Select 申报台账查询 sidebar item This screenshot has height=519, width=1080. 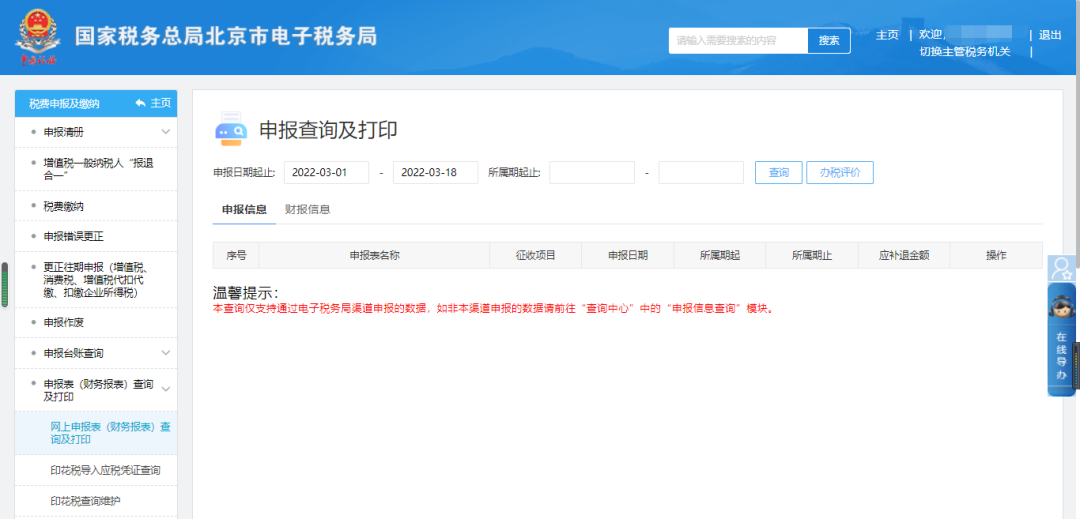(x=74, y=353)
